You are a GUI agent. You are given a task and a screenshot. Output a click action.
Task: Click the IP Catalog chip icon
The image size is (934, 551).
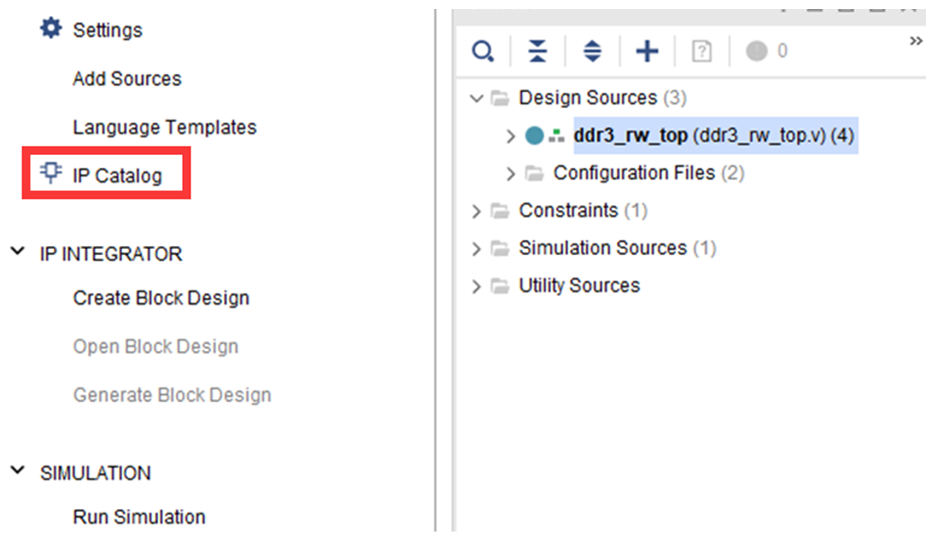pos(50,174)
